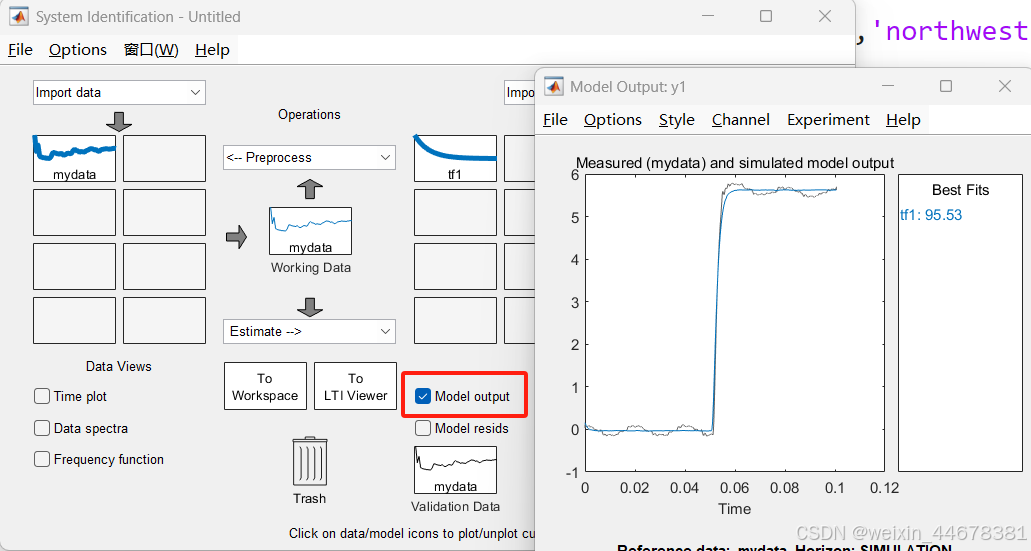This screenshot has width=1031, height=551.
Task: Open Help menu in System Identification window
Action: tap(212, 50)
